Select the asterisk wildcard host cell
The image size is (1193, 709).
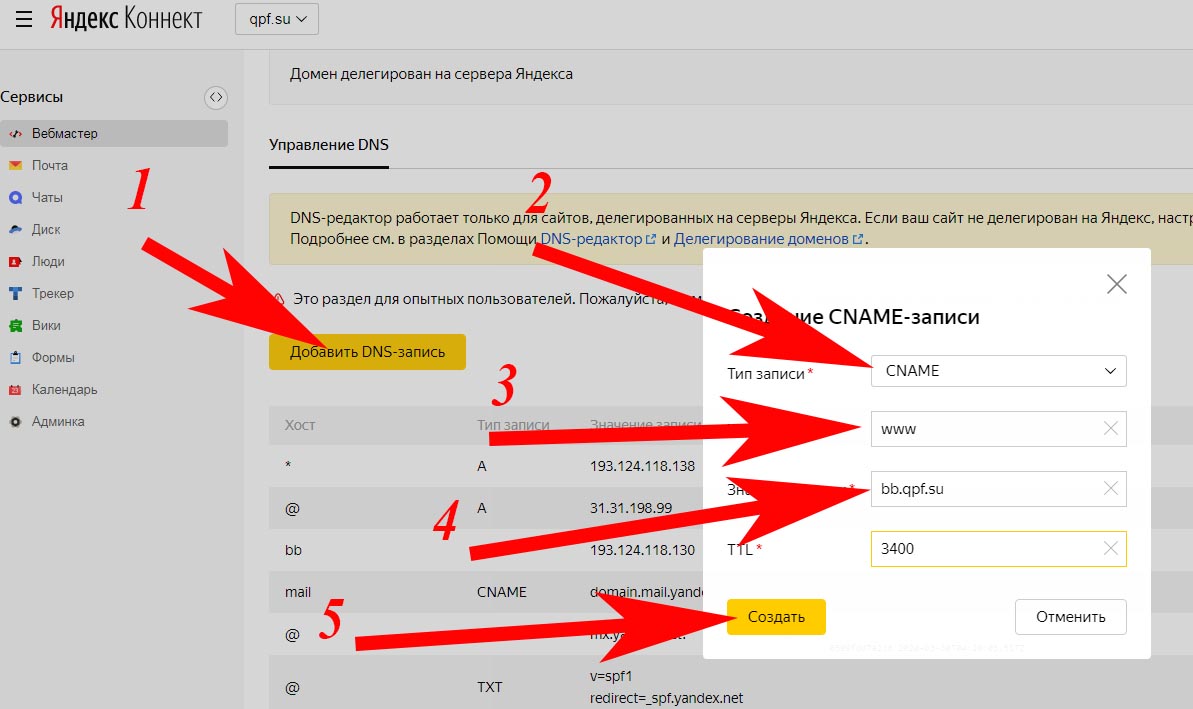coord(288,465)
